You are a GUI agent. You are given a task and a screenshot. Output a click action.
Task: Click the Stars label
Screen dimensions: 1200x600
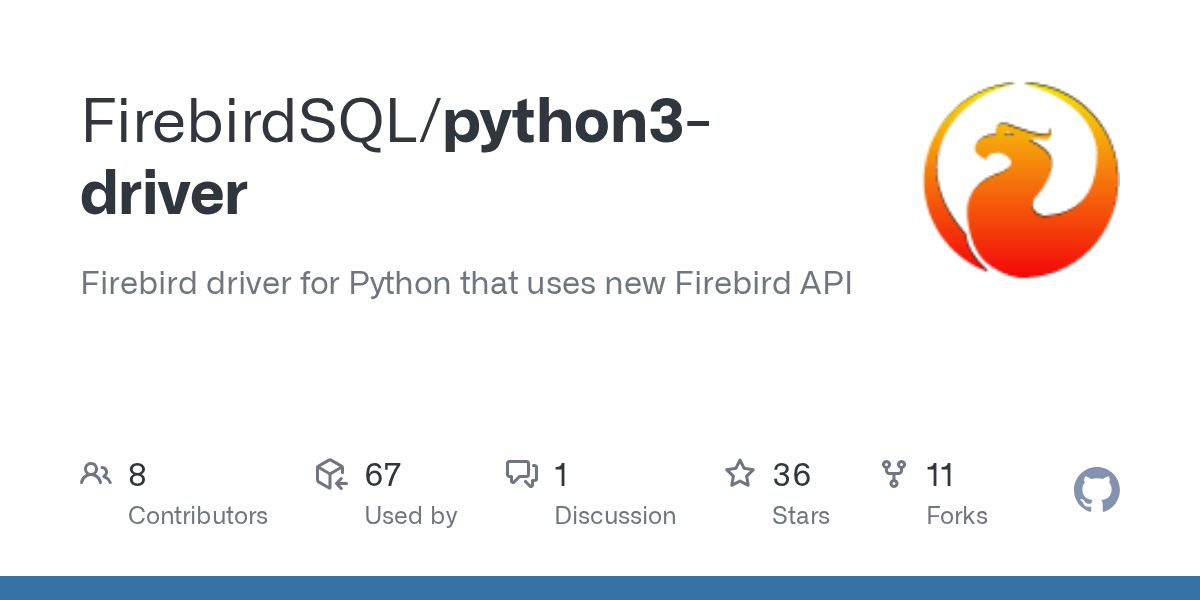click(x=801, y=516)
